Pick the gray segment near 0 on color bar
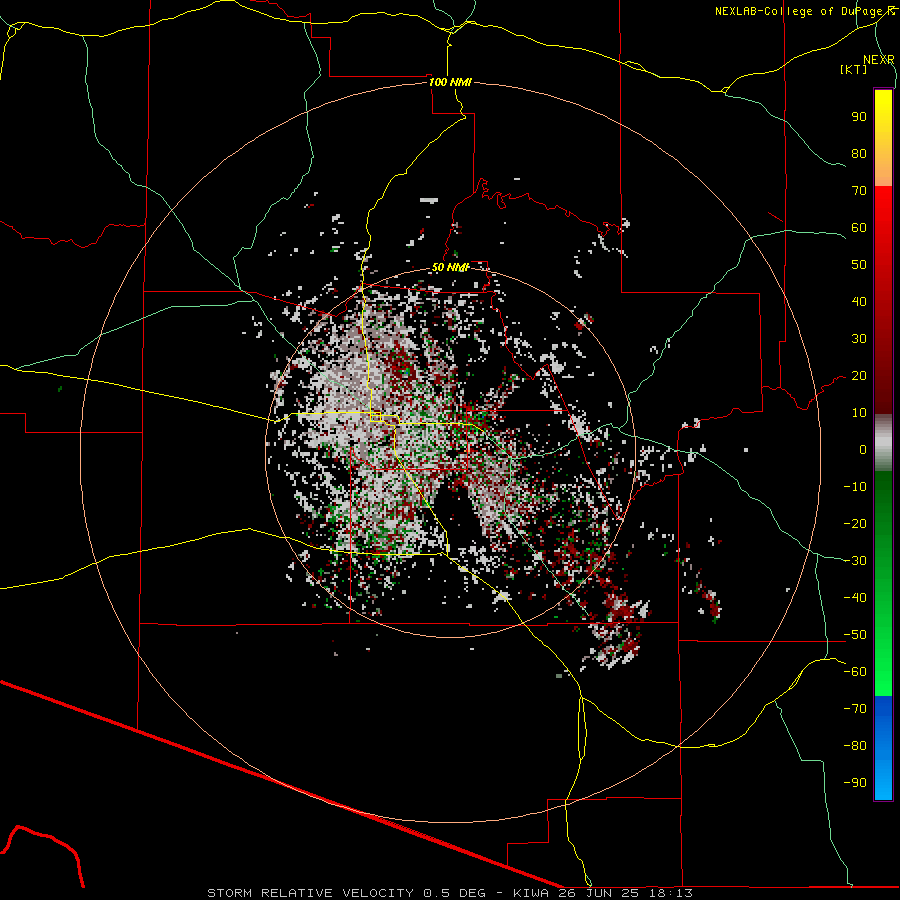This screenshot has height=900, width=900. coord(883,443)
